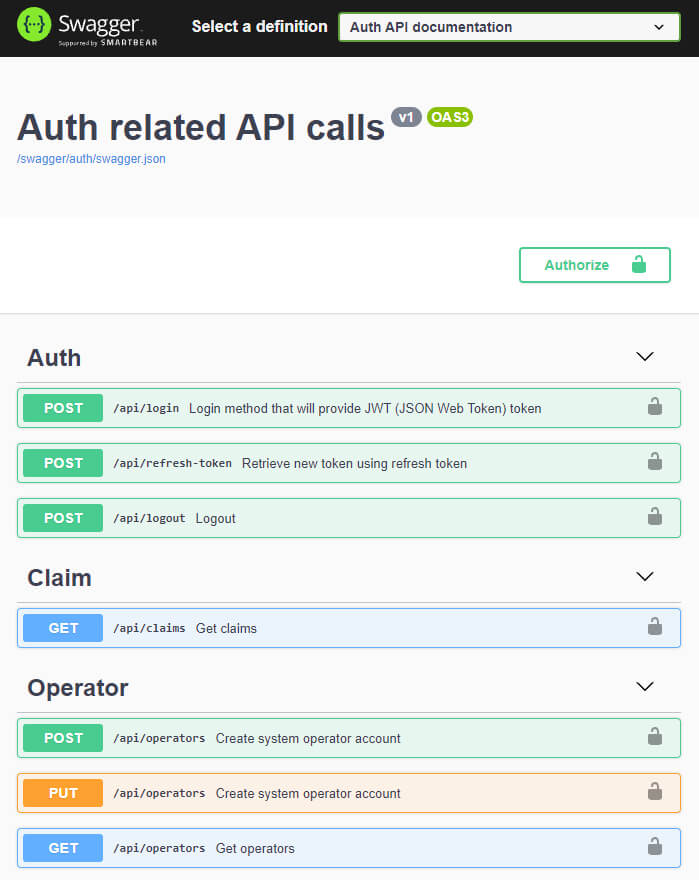Click the Swagger logo icon
This screenshot has width=699, height=880.
click(34, 25)
